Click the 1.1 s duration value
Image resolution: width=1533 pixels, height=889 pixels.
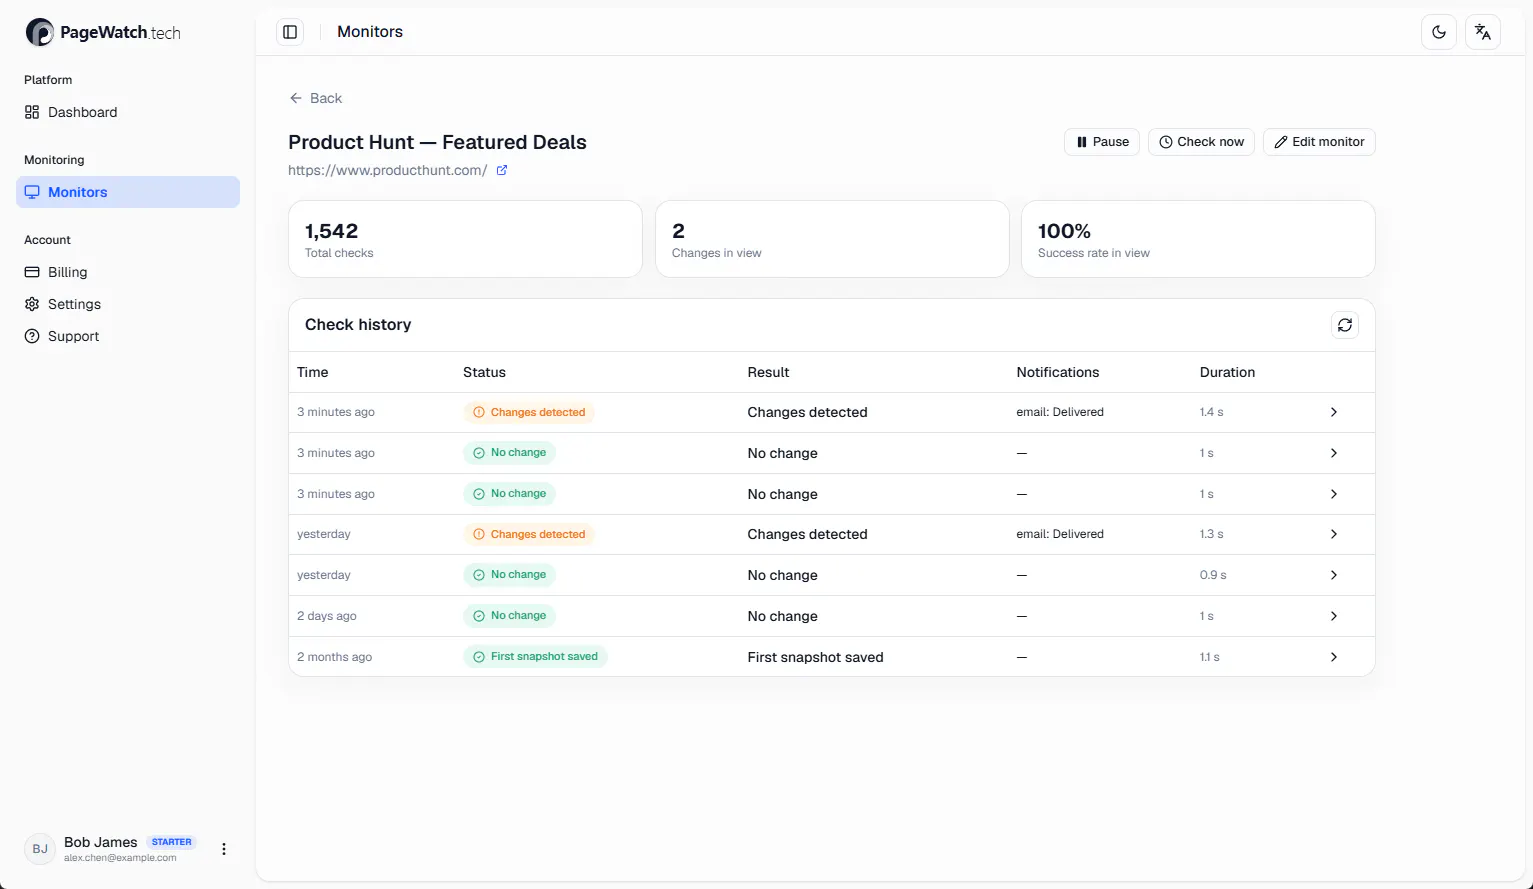(x=1210, y=657)
